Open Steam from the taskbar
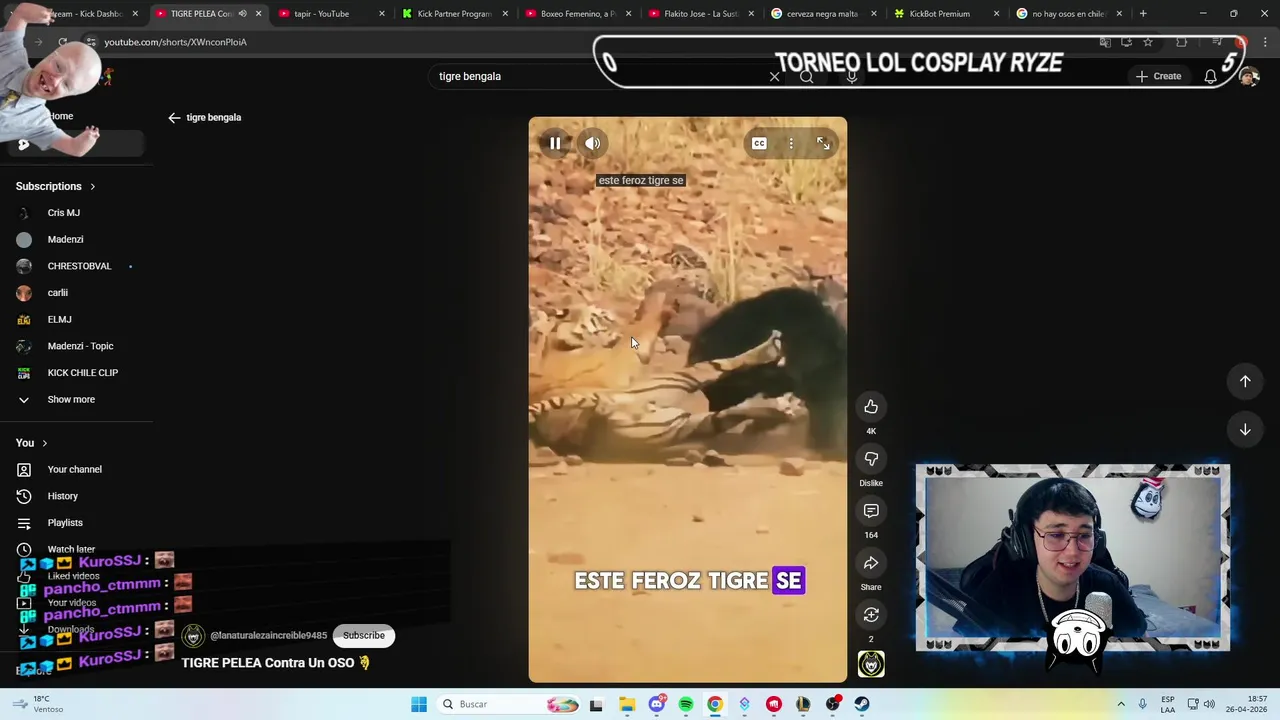Viewport: 1280px width, 720px height. click(x=862, y=704)
